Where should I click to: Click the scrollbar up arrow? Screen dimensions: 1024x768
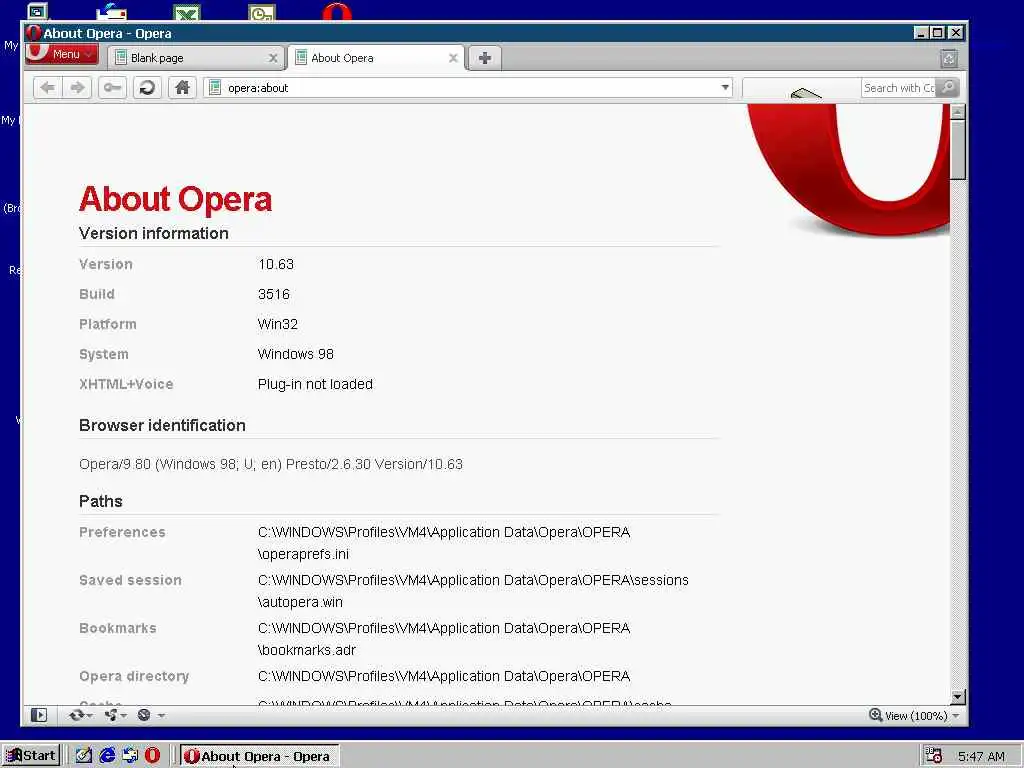[x=957, y=112]
